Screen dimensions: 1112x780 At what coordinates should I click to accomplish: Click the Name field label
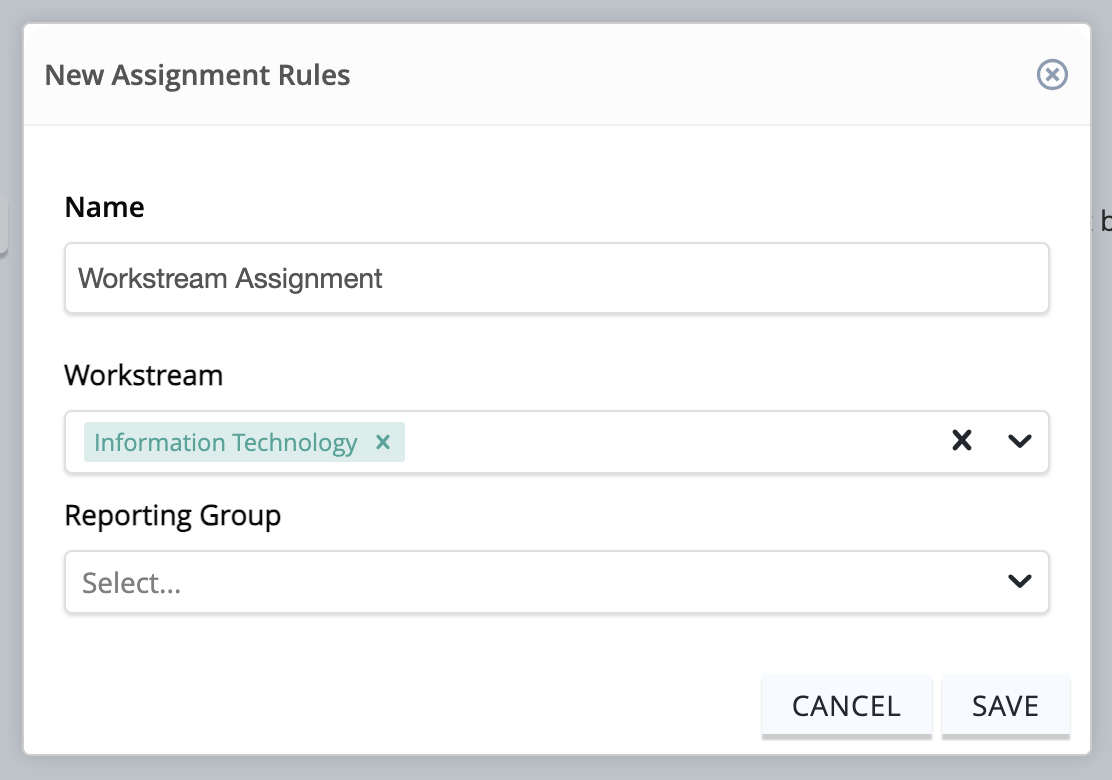(x=104, y=207)
